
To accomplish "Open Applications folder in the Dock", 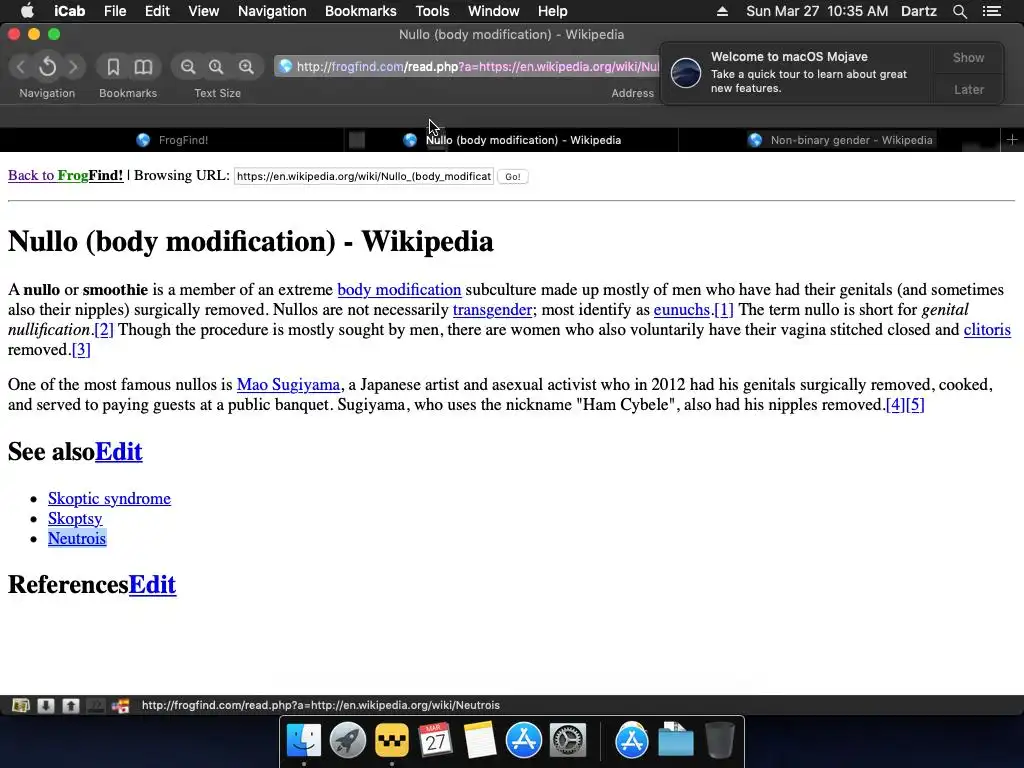I will coord(632,741).
